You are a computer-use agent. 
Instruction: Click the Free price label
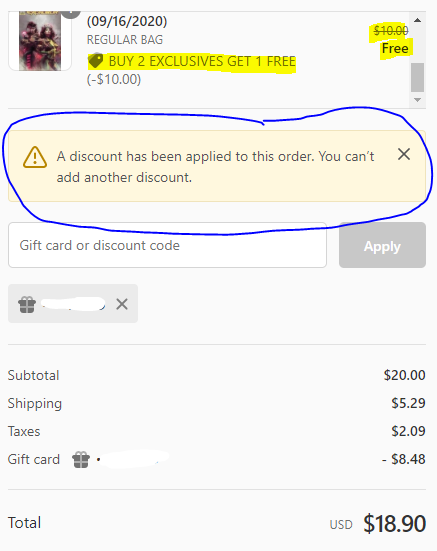pyautogui.click(x=395, y=48)
